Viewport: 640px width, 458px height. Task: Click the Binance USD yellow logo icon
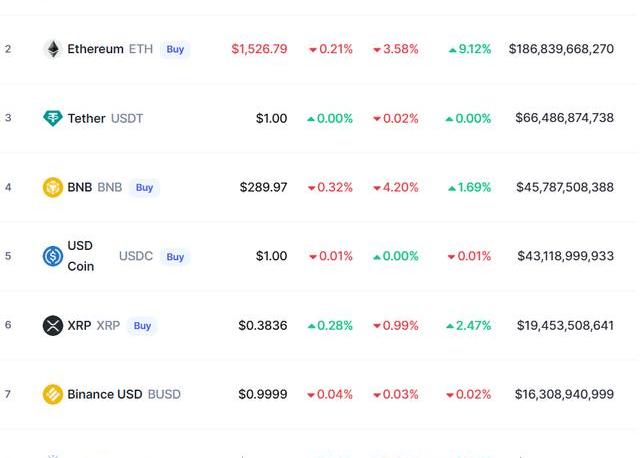[53, 394]
